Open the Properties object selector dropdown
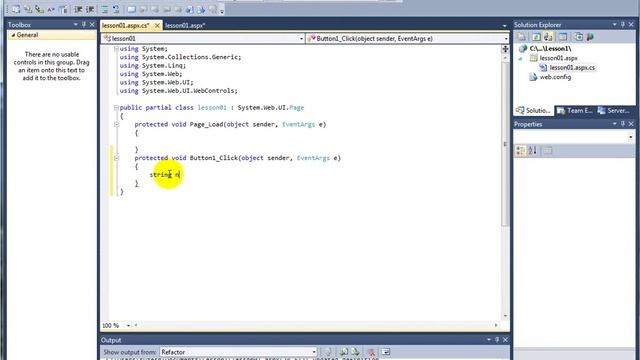 pos(631,137)
